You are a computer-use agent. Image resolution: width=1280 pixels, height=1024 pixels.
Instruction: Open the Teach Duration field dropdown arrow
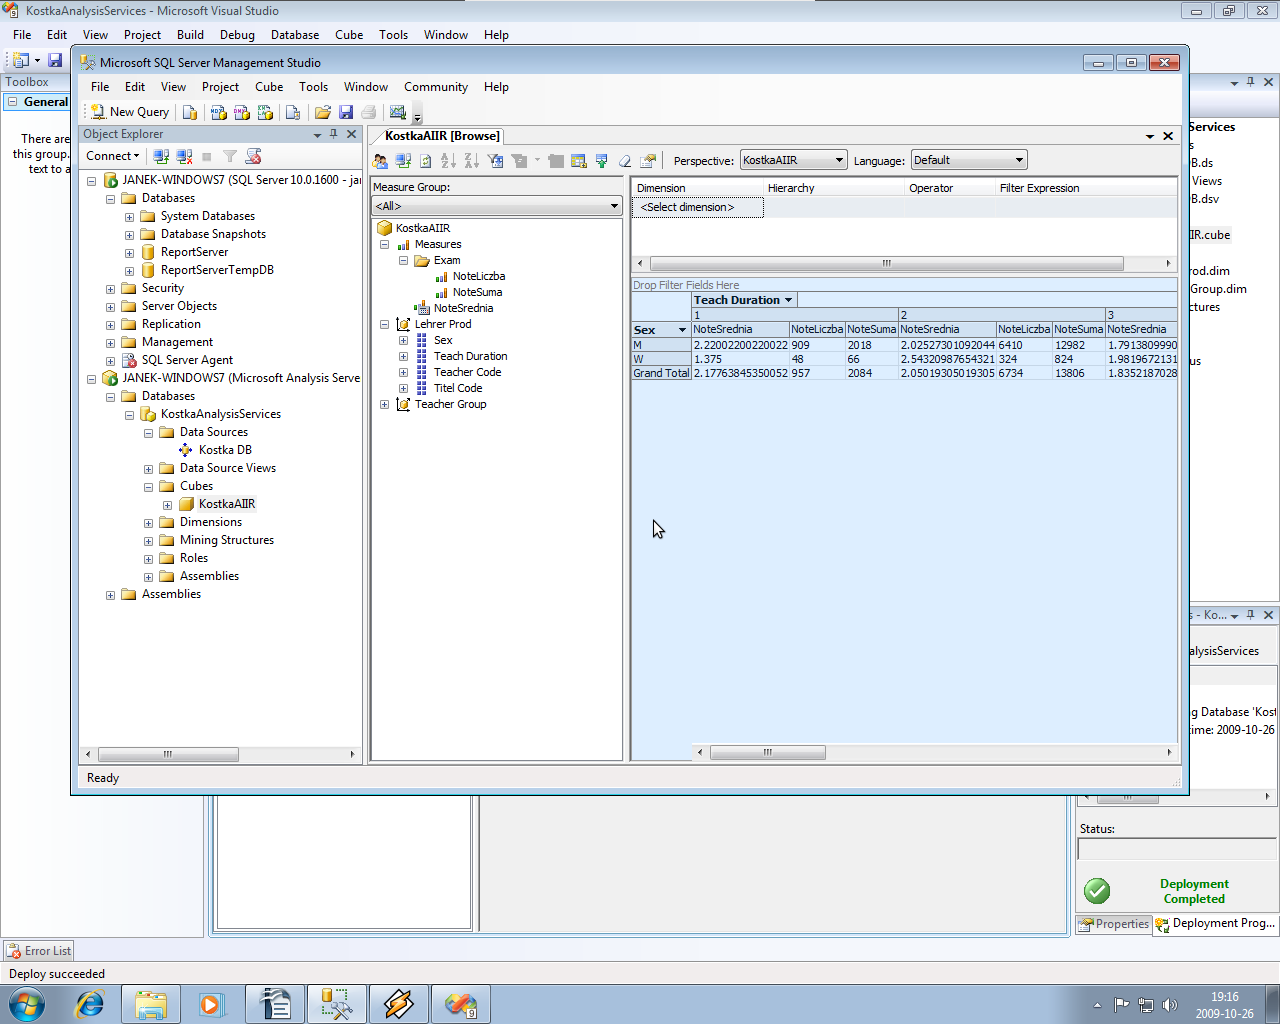pyautogui.click(x=788, y=300)
